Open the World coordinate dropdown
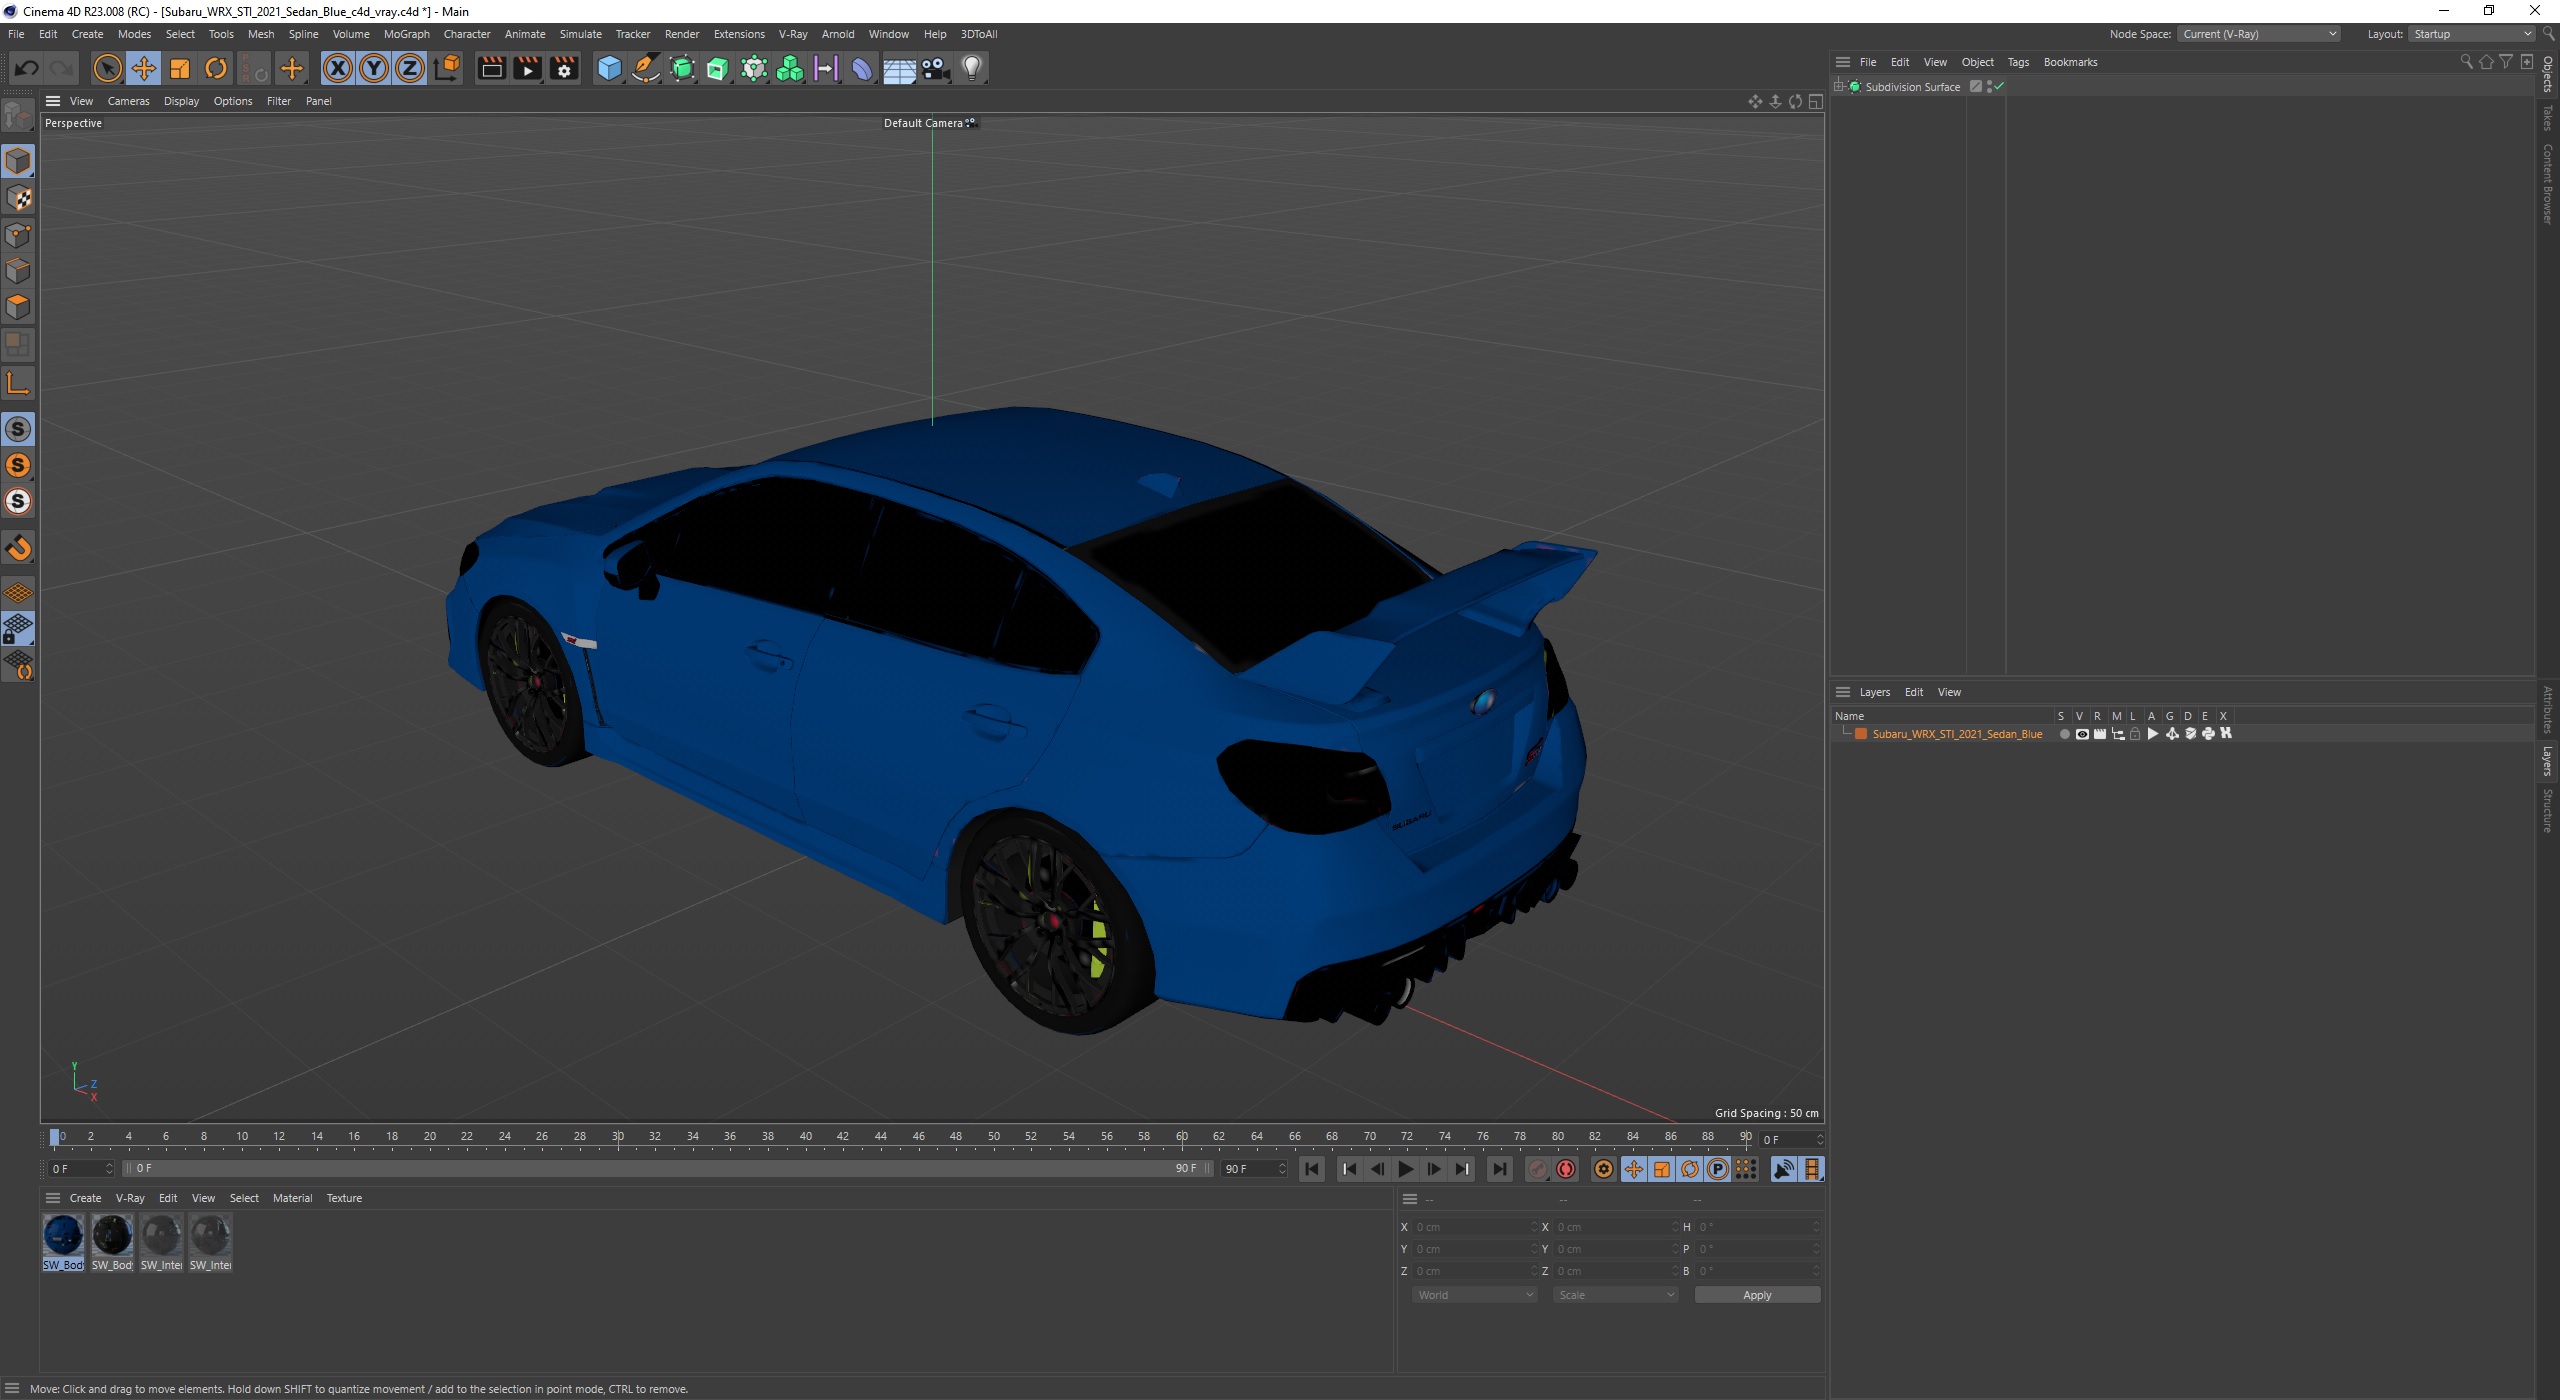Screen dimensions: 2560x1400 click(1474, 1295)
